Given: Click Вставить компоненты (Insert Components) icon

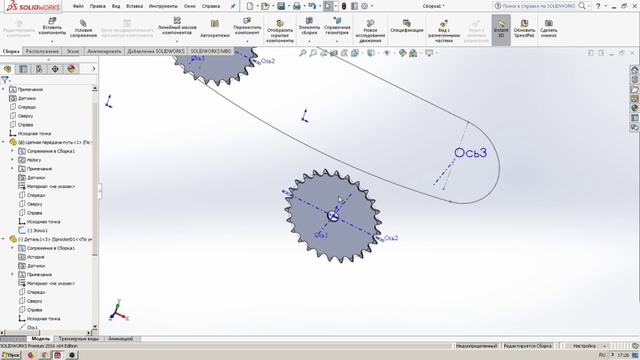Looking at the screenshot, I should point(52,27).
